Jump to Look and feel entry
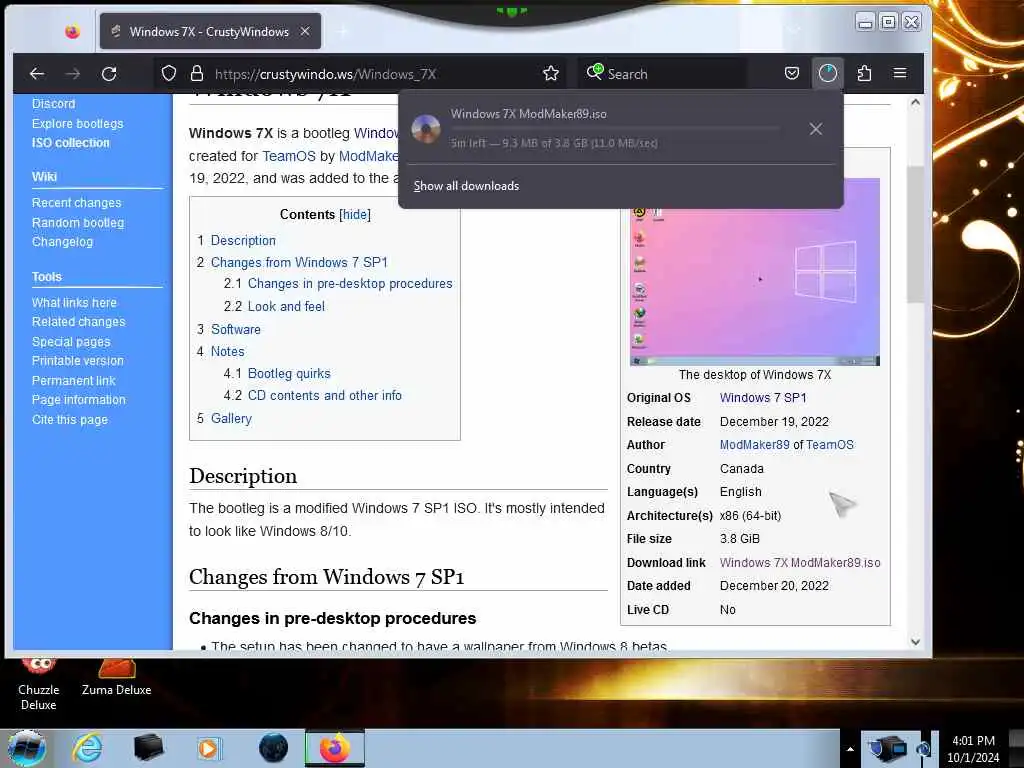Image resolution: width=1024 pixels, height=768 pixels. [286, 306]
